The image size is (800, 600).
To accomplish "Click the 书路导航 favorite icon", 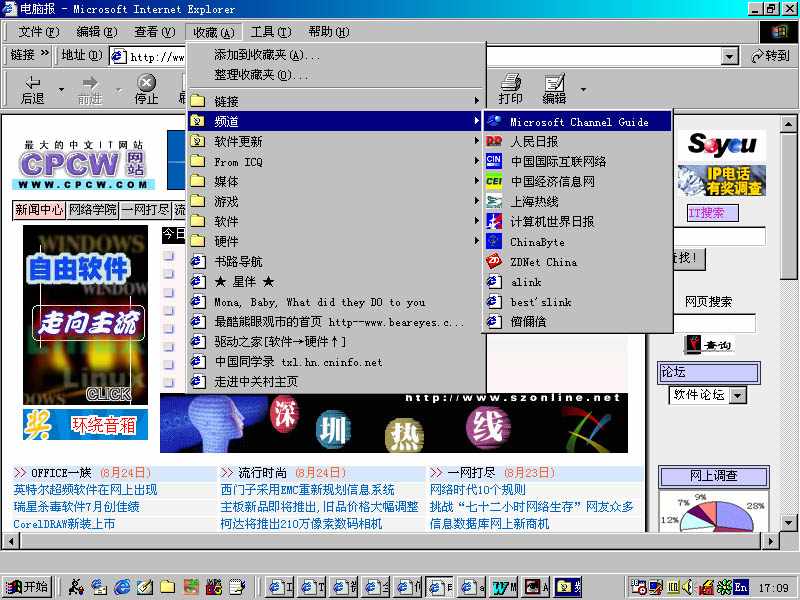I will (197, 262).
